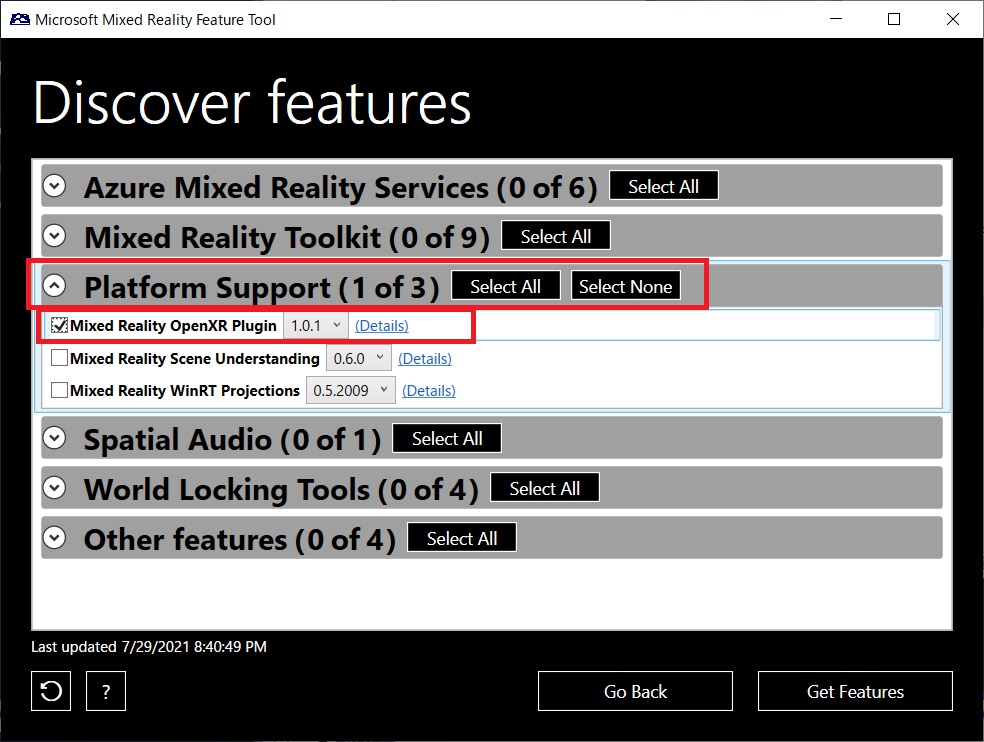Screen dimensions: 984x742
Task: Enable Mixed Reality Scene Understanding
Action: (x=58, y=358)
